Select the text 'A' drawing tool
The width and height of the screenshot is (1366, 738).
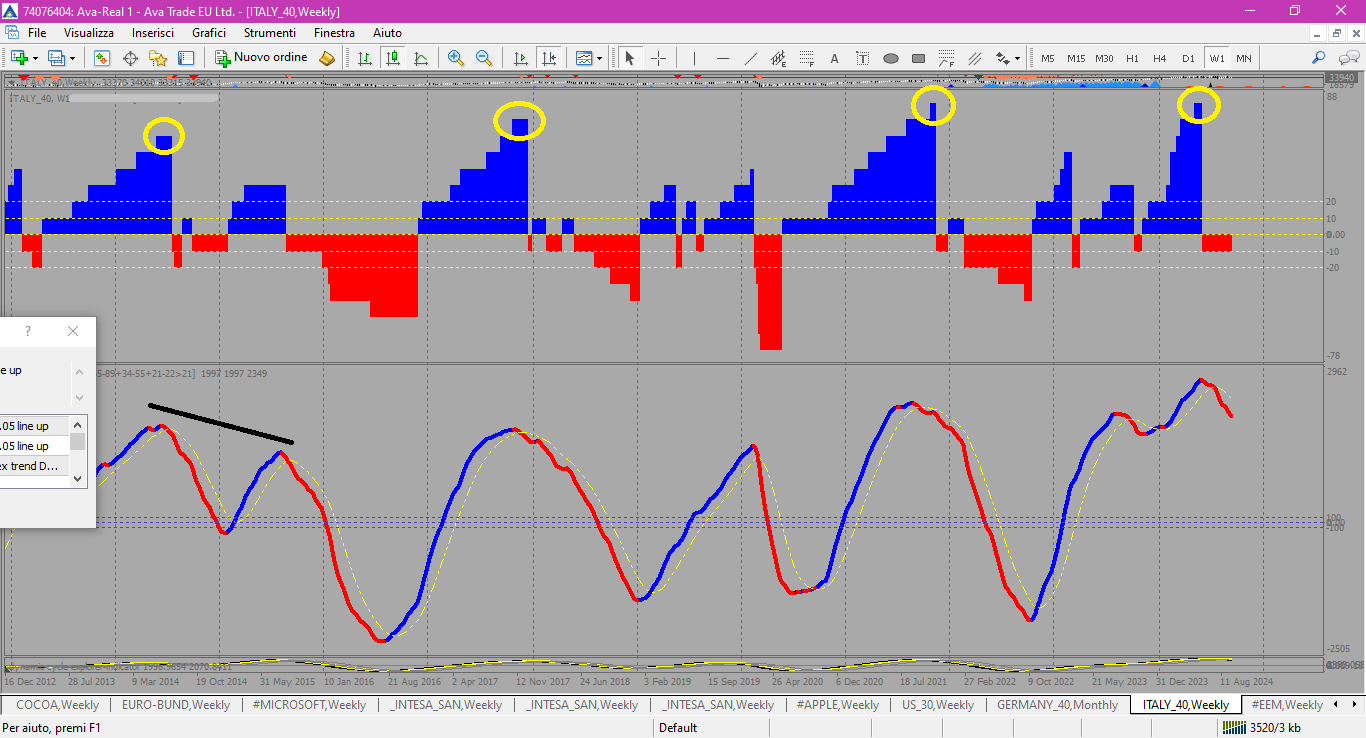point(834,58)
